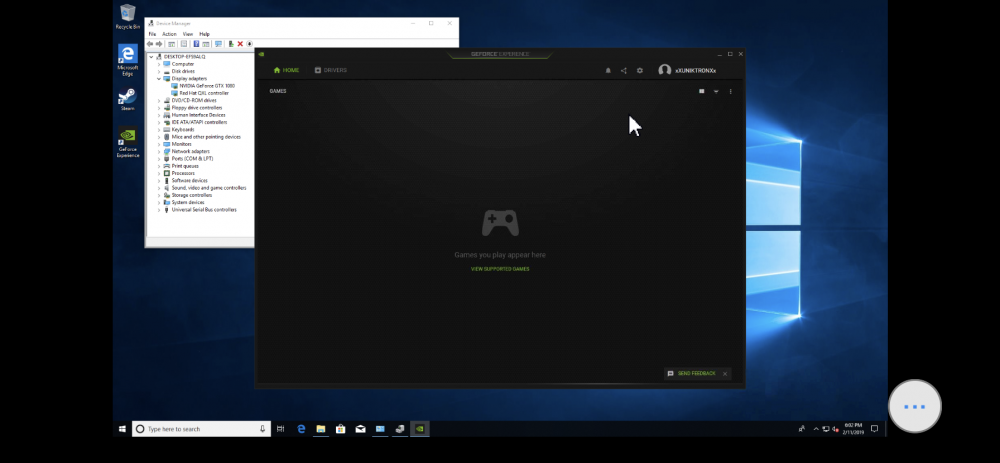The height and width of the screenshot is (463, 1000).
Task: Expand the Disk drives node
Action: tap(159, 71)
